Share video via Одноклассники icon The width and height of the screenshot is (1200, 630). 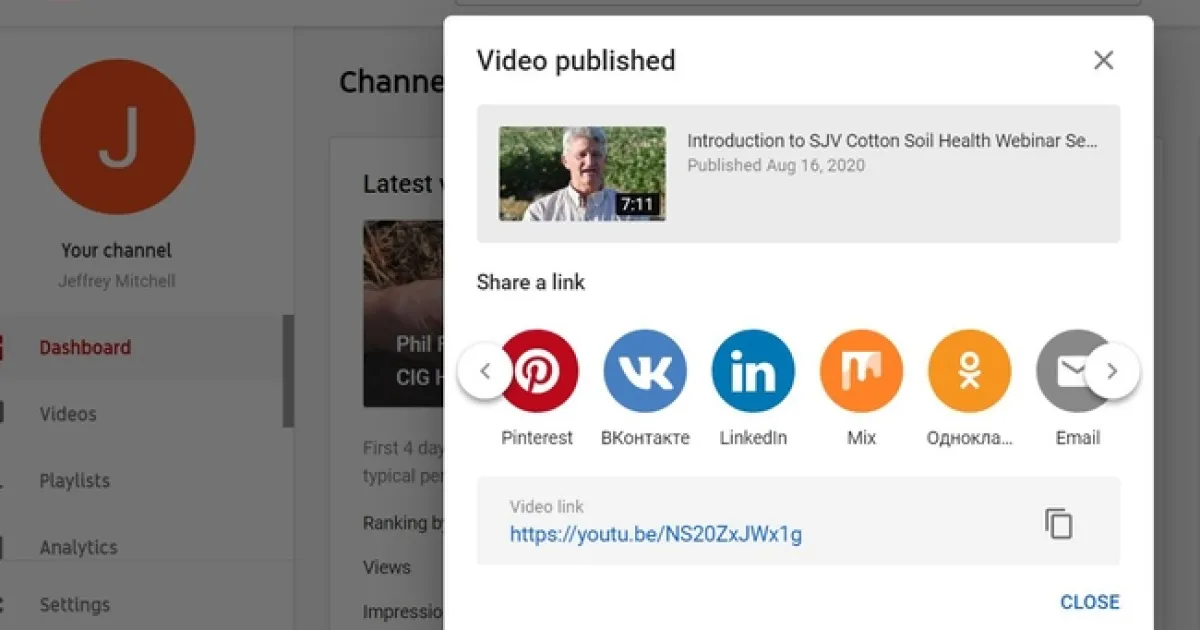pyautogui.click(x=969, y=372)
